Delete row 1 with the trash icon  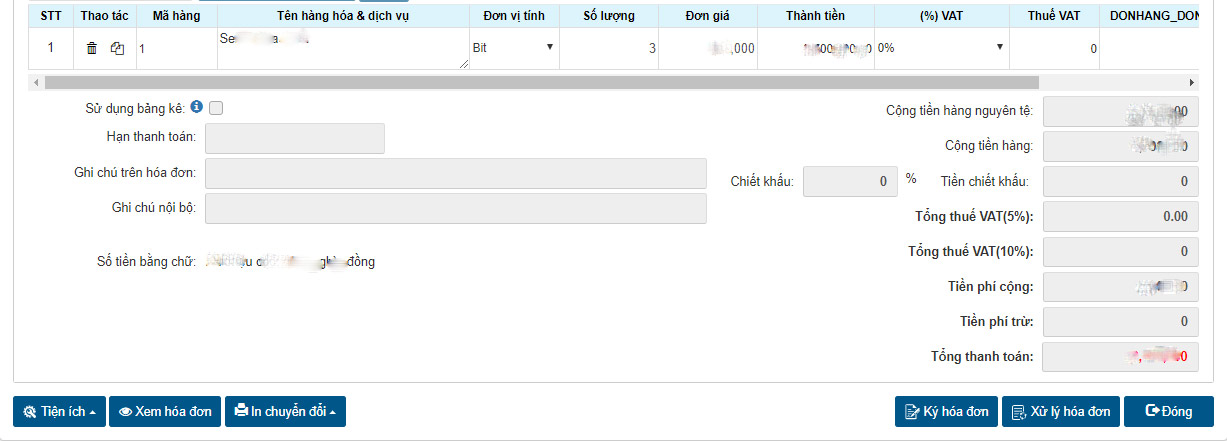pyautogui.click(x=92, y=48)
